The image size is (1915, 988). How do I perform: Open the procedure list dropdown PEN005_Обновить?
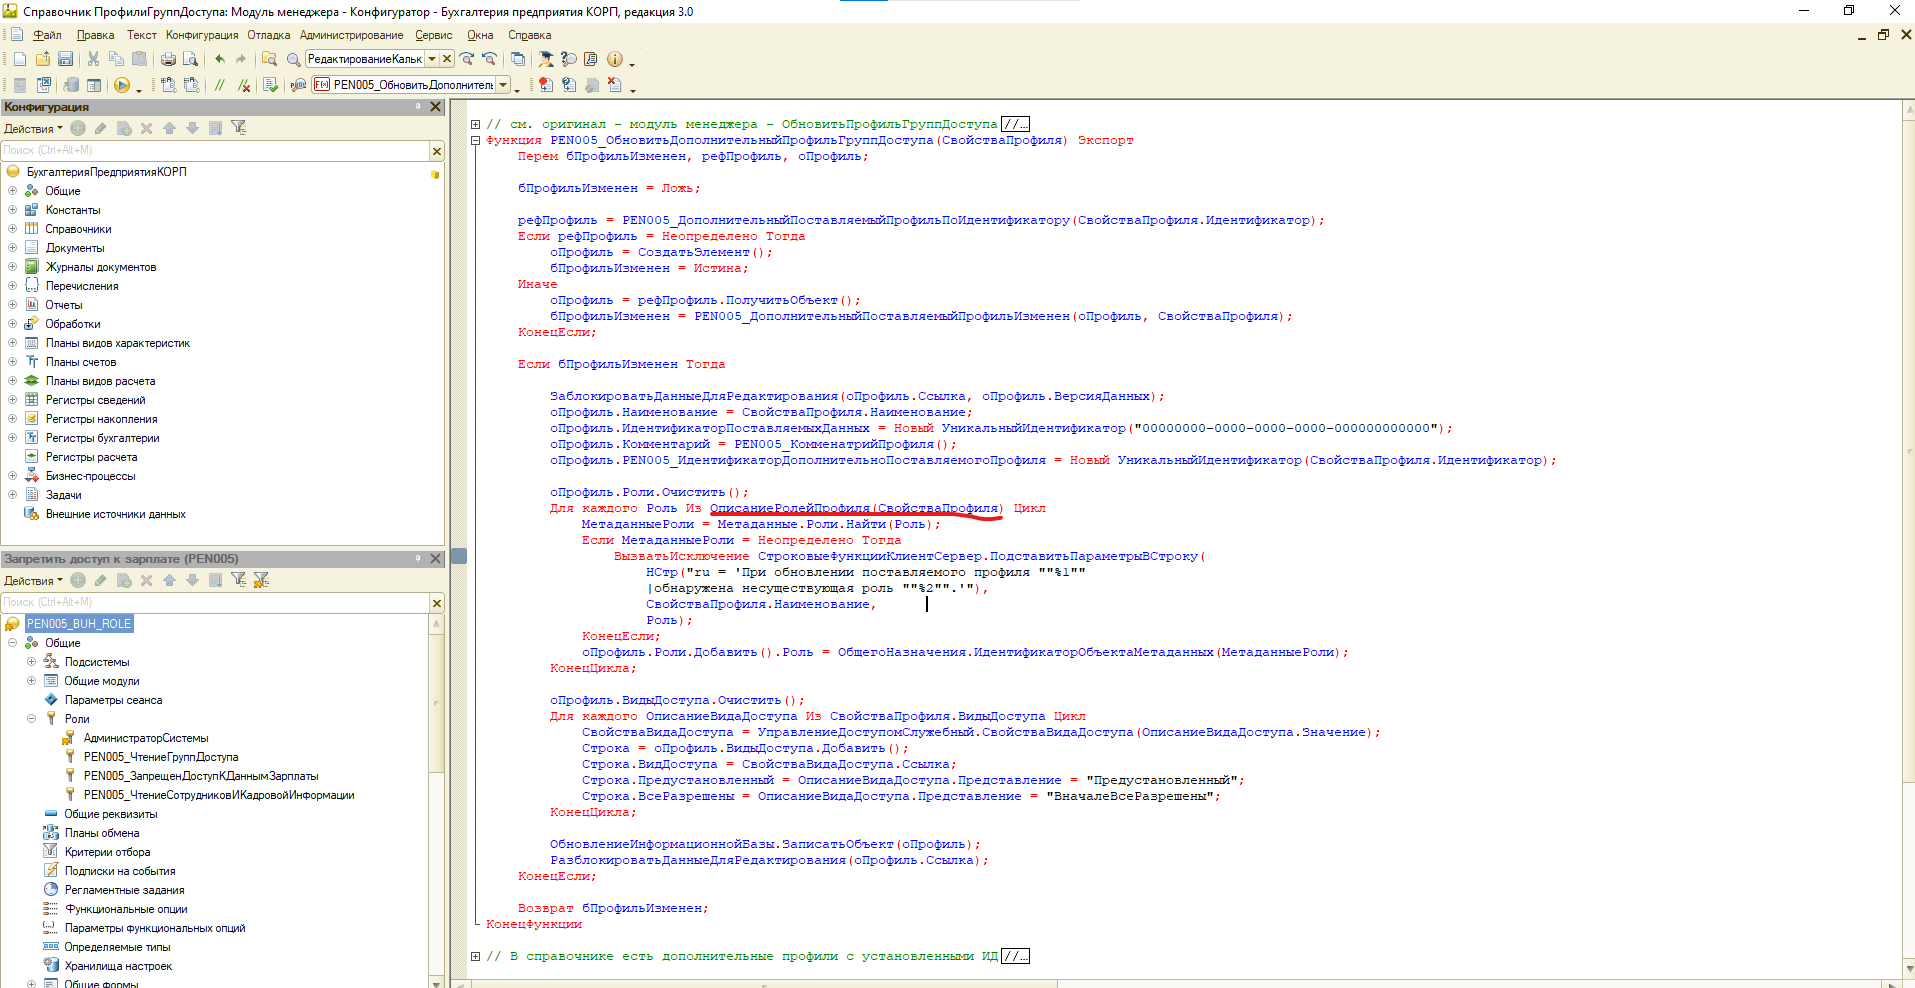coord(503,85)
